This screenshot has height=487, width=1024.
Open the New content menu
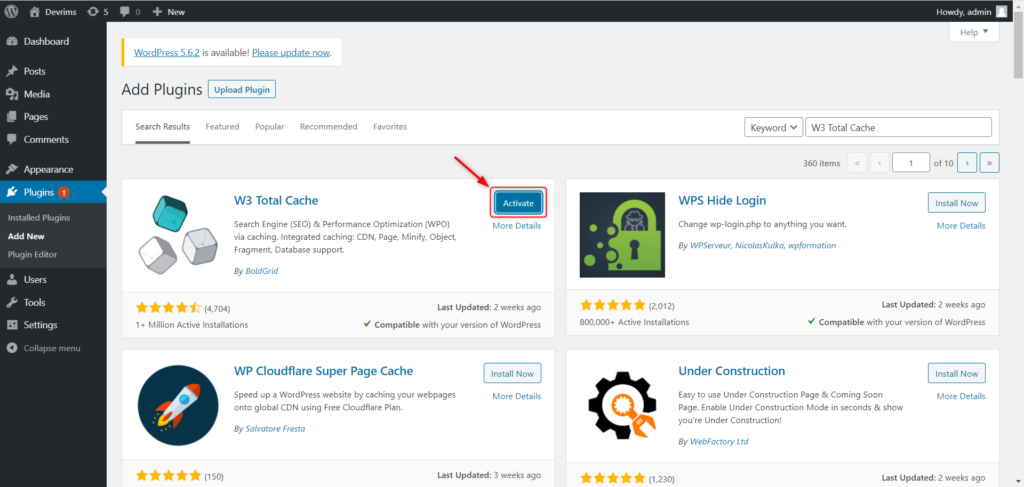point(168,12)
